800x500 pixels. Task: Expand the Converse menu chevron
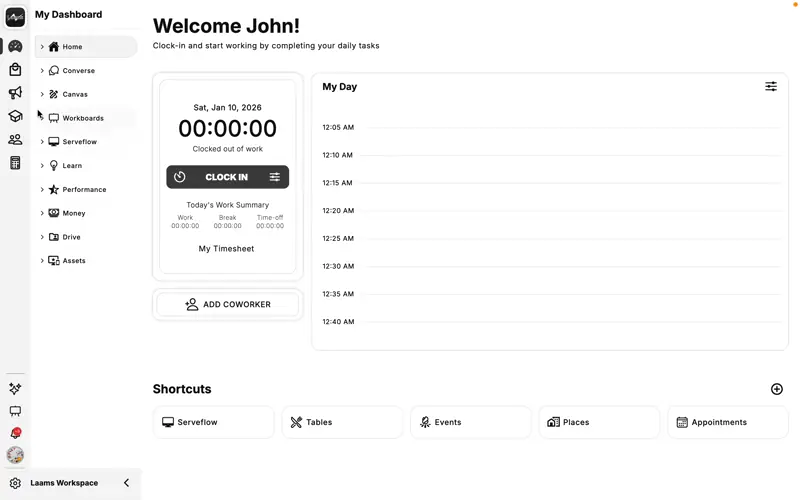(x=42, y=70)
